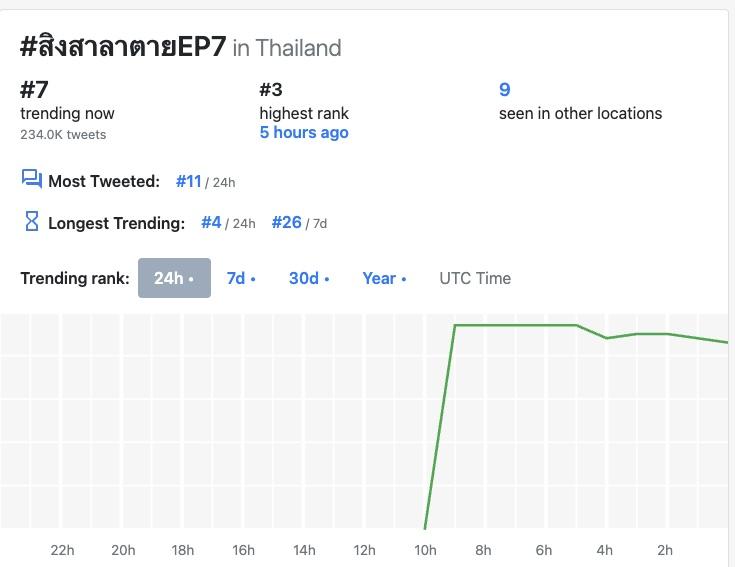The image size is (735, 567).
Task: Click the green trend line plateau on chart
Action: (515, 325)
